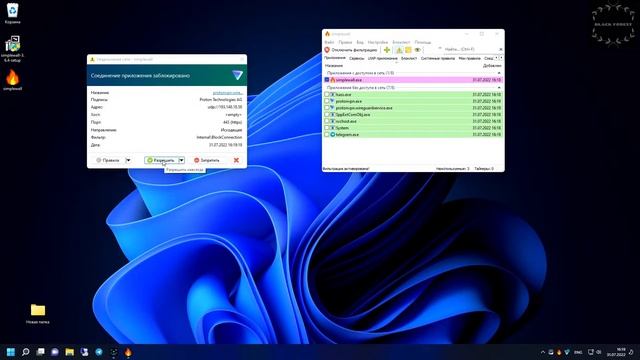Viewport: 640px width, 360px height.
Task: Open the 'Помощь' menu in simplewall
Action: (422, 42)
